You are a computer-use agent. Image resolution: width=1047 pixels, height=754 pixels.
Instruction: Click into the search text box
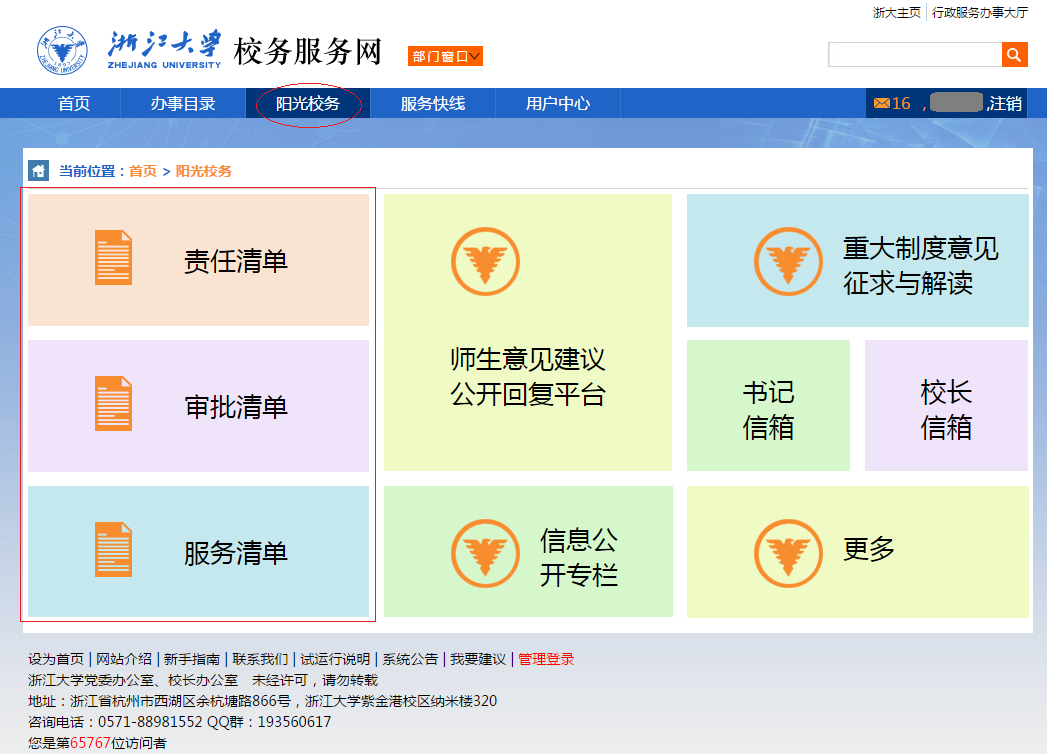[914, 55]
